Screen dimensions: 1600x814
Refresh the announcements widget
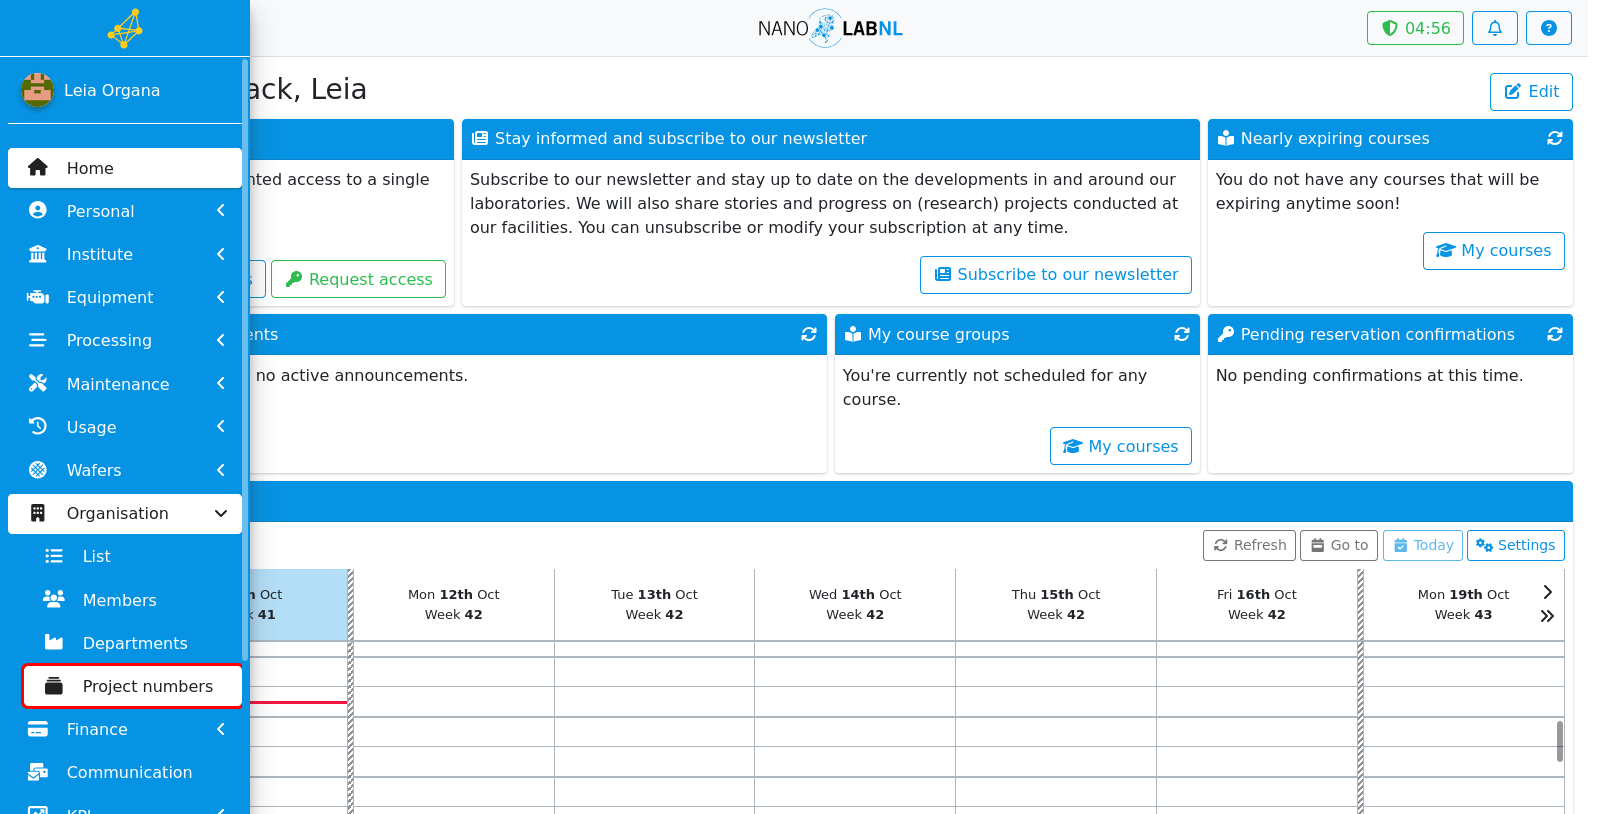coord(809,335)
